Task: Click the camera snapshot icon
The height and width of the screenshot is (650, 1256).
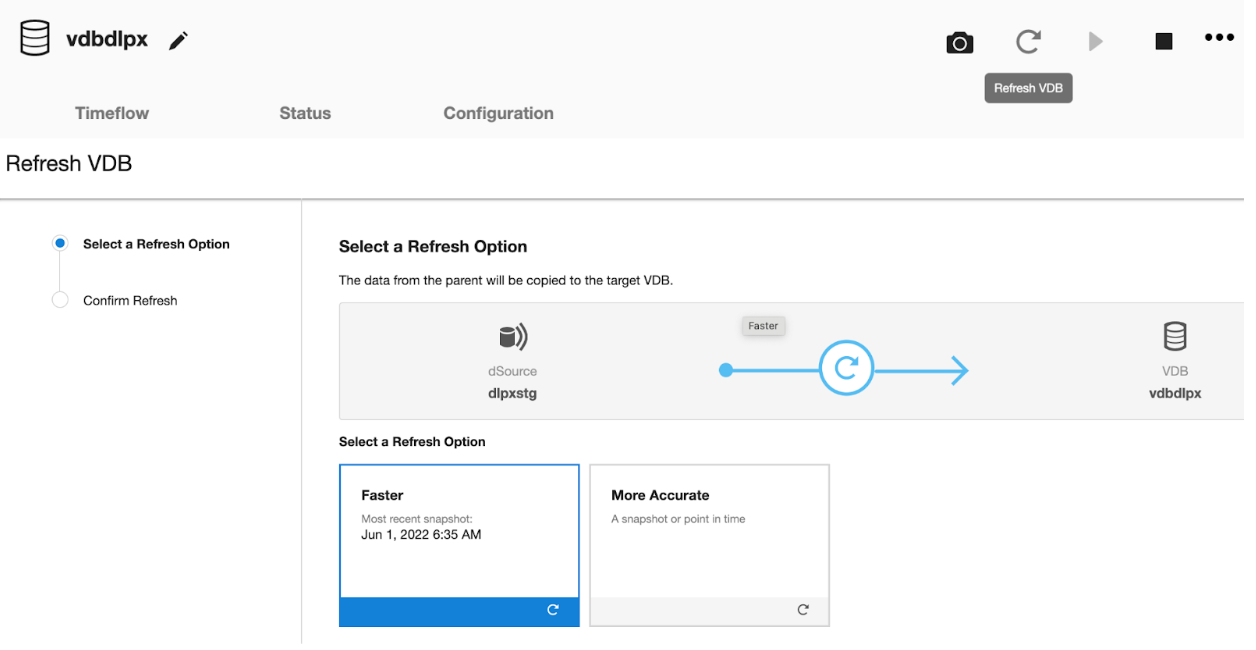Action: [959, 42]
